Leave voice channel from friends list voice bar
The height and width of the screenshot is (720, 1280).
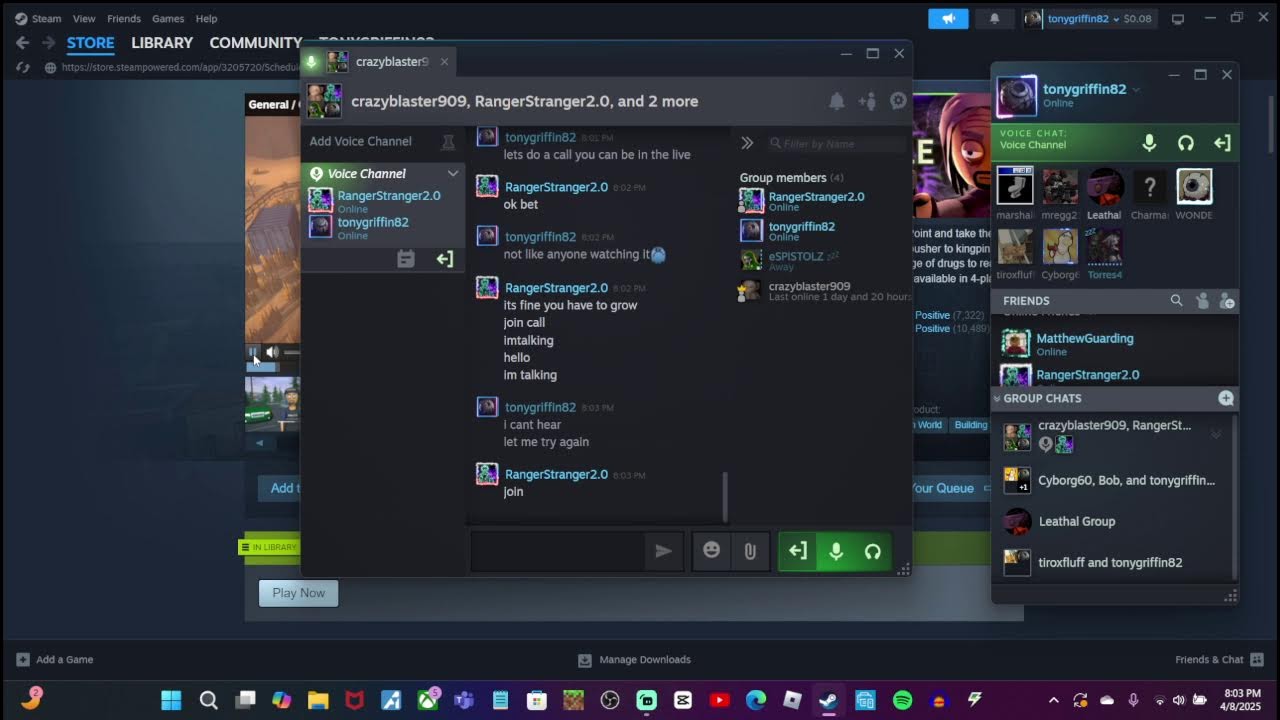tap(1222, 143)
